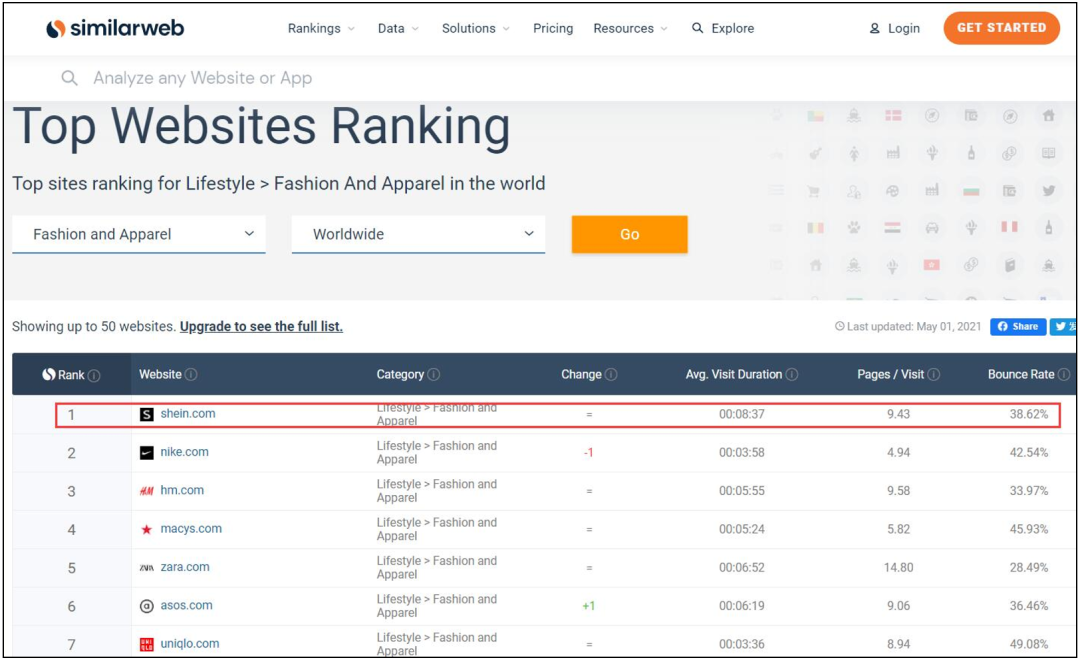Image resolution: width=1080 pixels, height=662 pixels.
Task: Click the magnifier in the Analyze search bar
Action: (69, 78)
